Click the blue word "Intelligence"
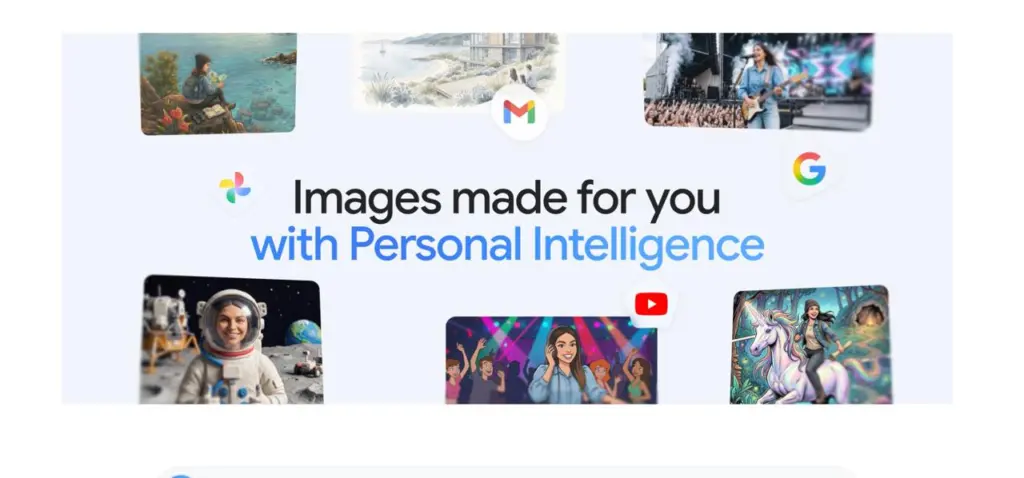The image size is (1024, 478). point(648,247)
